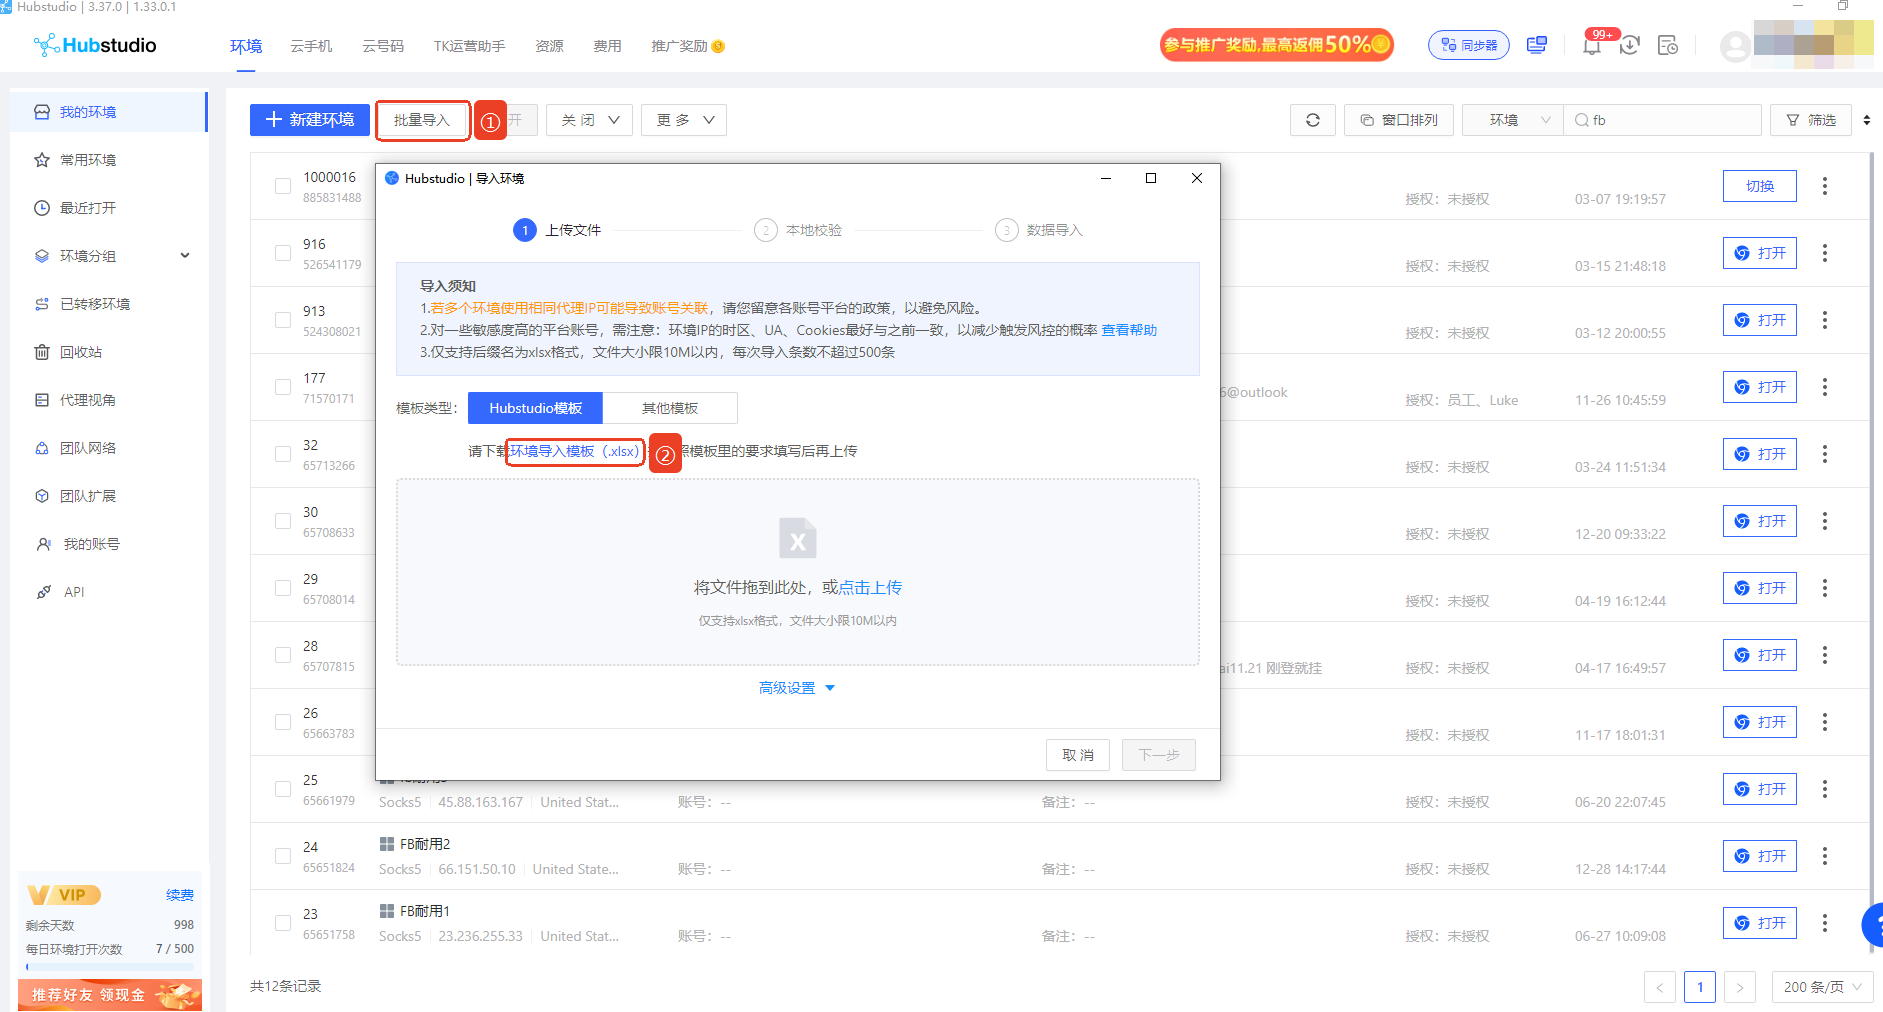This screenshot has width=1883, height=1012.
Task: Select checkbox for environment 28
Action: pos(283,655)
